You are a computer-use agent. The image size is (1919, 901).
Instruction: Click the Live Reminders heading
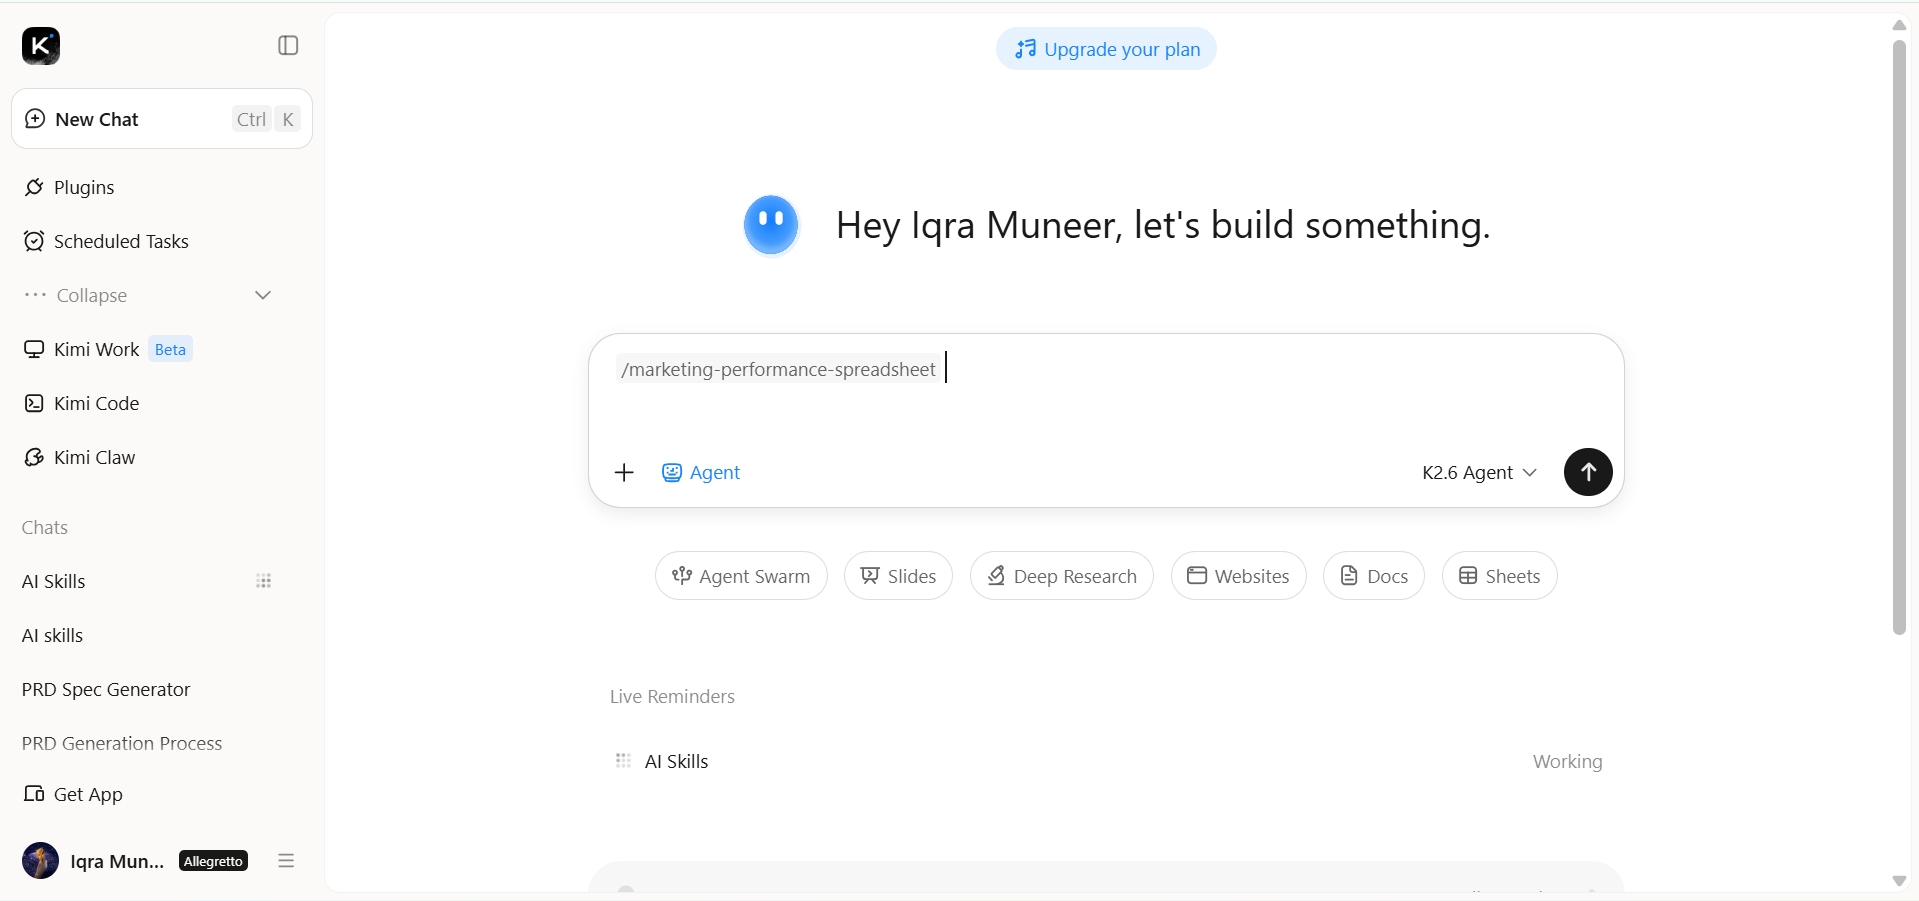[672, 697]
